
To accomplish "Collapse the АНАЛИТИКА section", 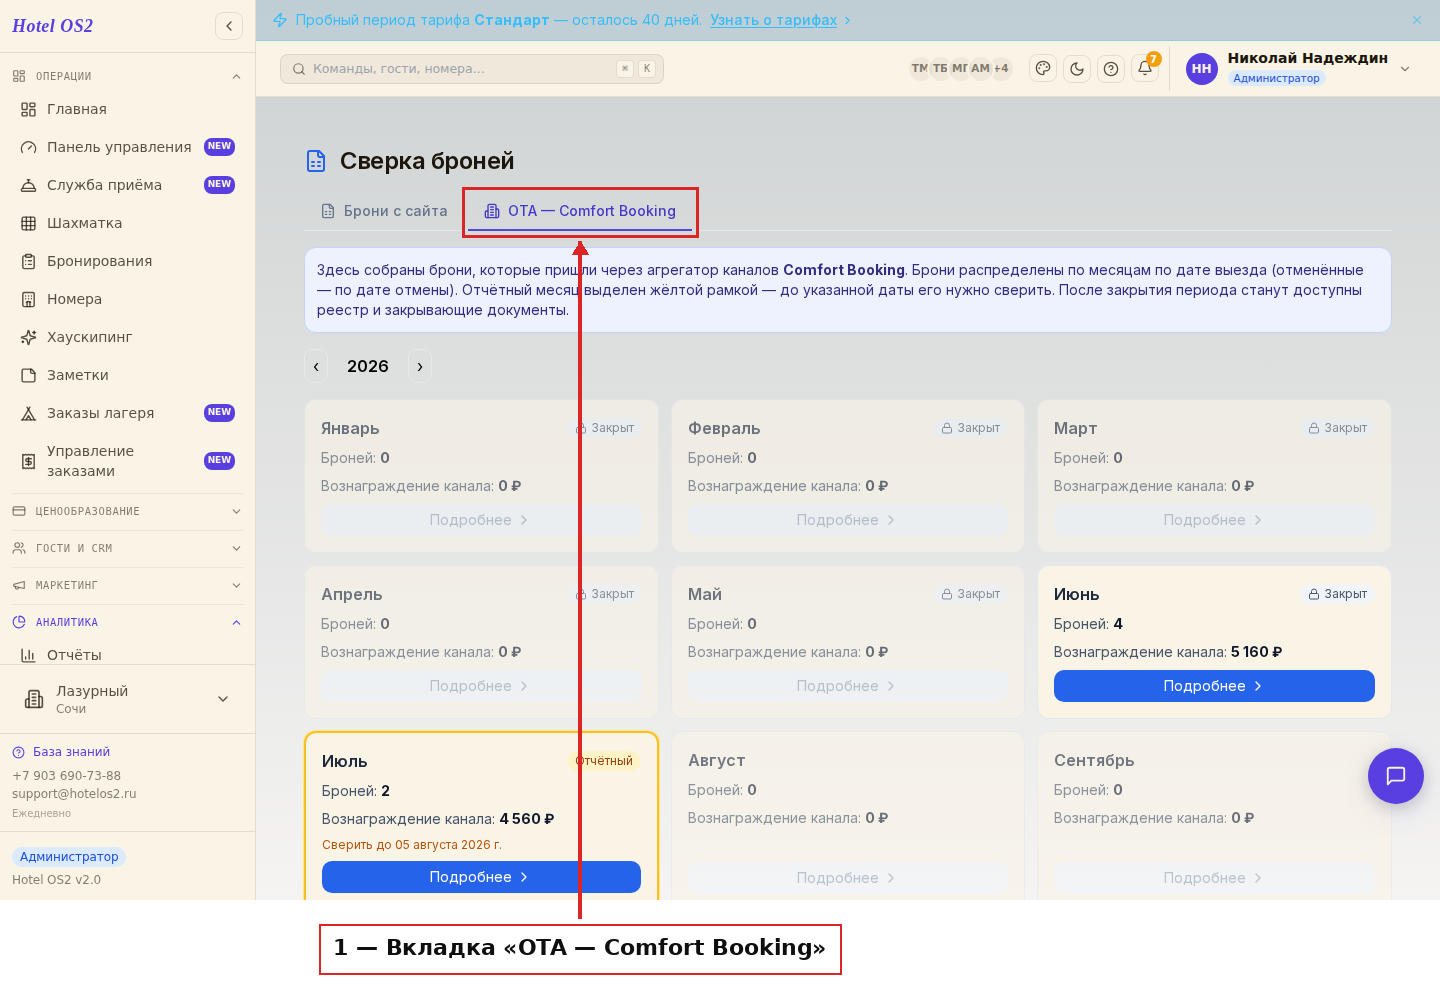I will [x=127, y=622].
